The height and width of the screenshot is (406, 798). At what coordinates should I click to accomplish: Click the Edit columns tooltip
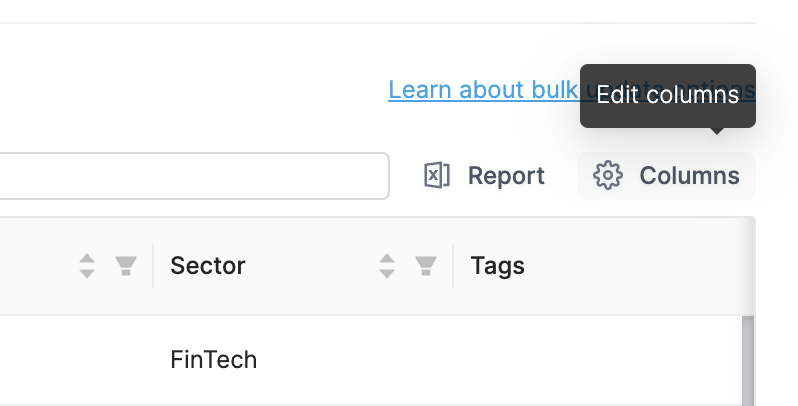[667, 96]
